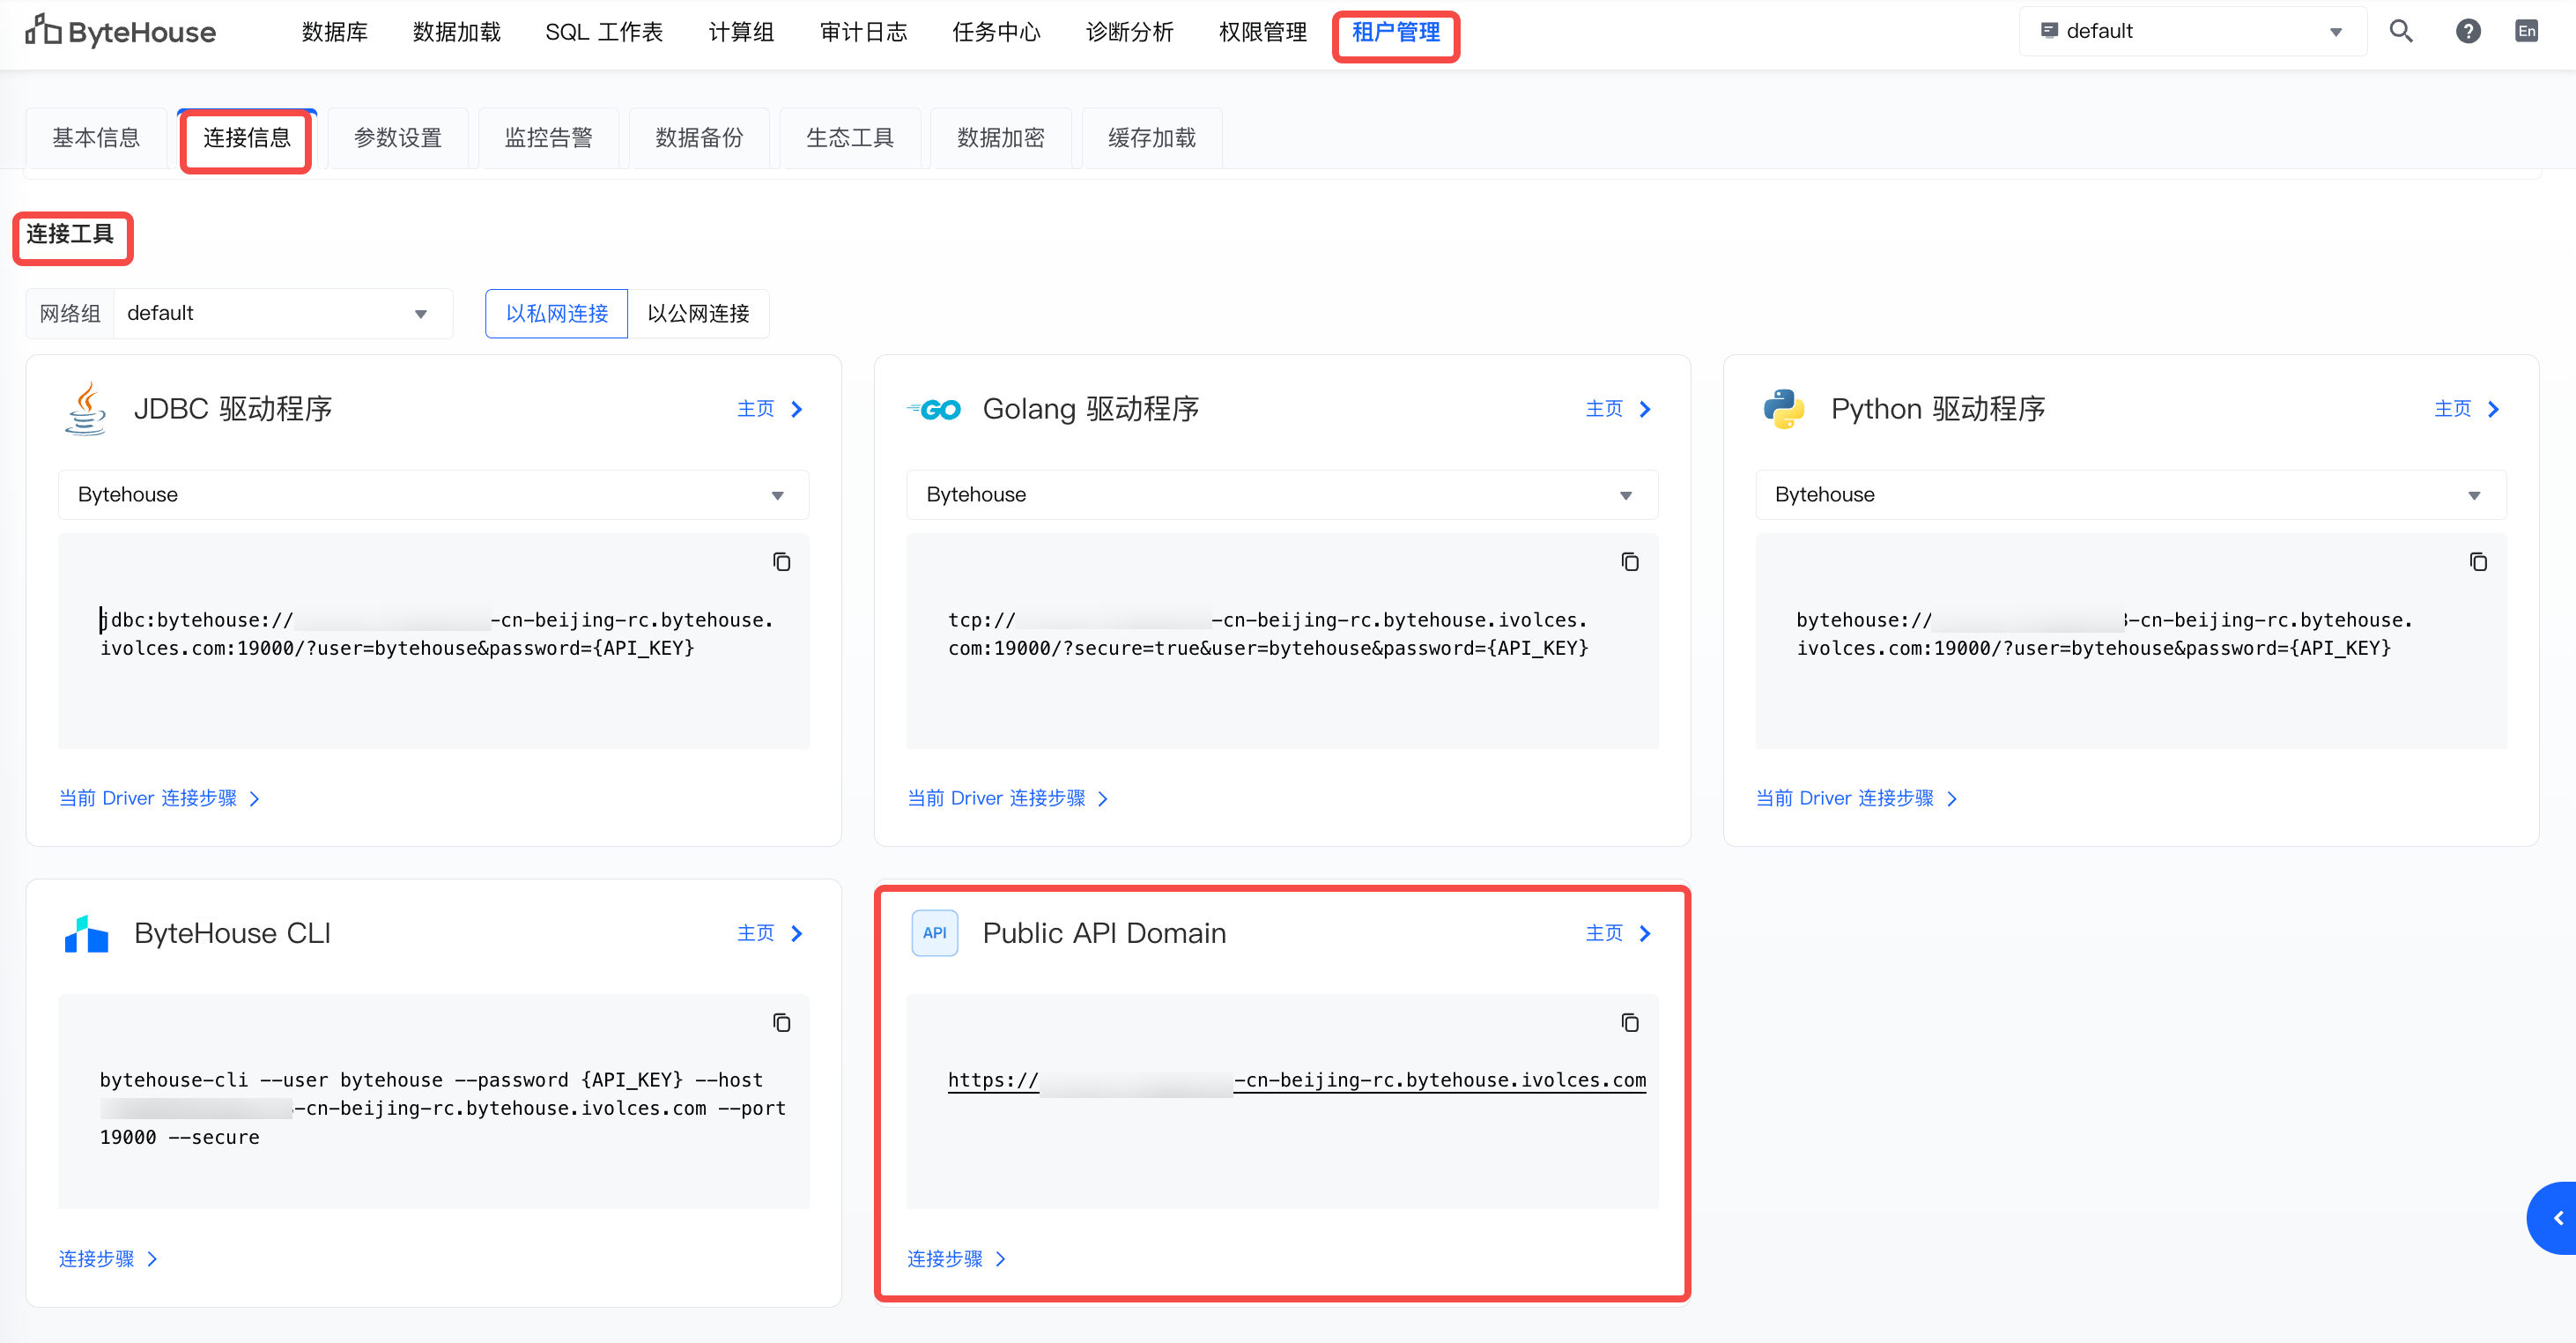Expand the JDBC Bytehouse dropdown
The height and width of the screenshot is (1343, 2576).
(433, 495)
